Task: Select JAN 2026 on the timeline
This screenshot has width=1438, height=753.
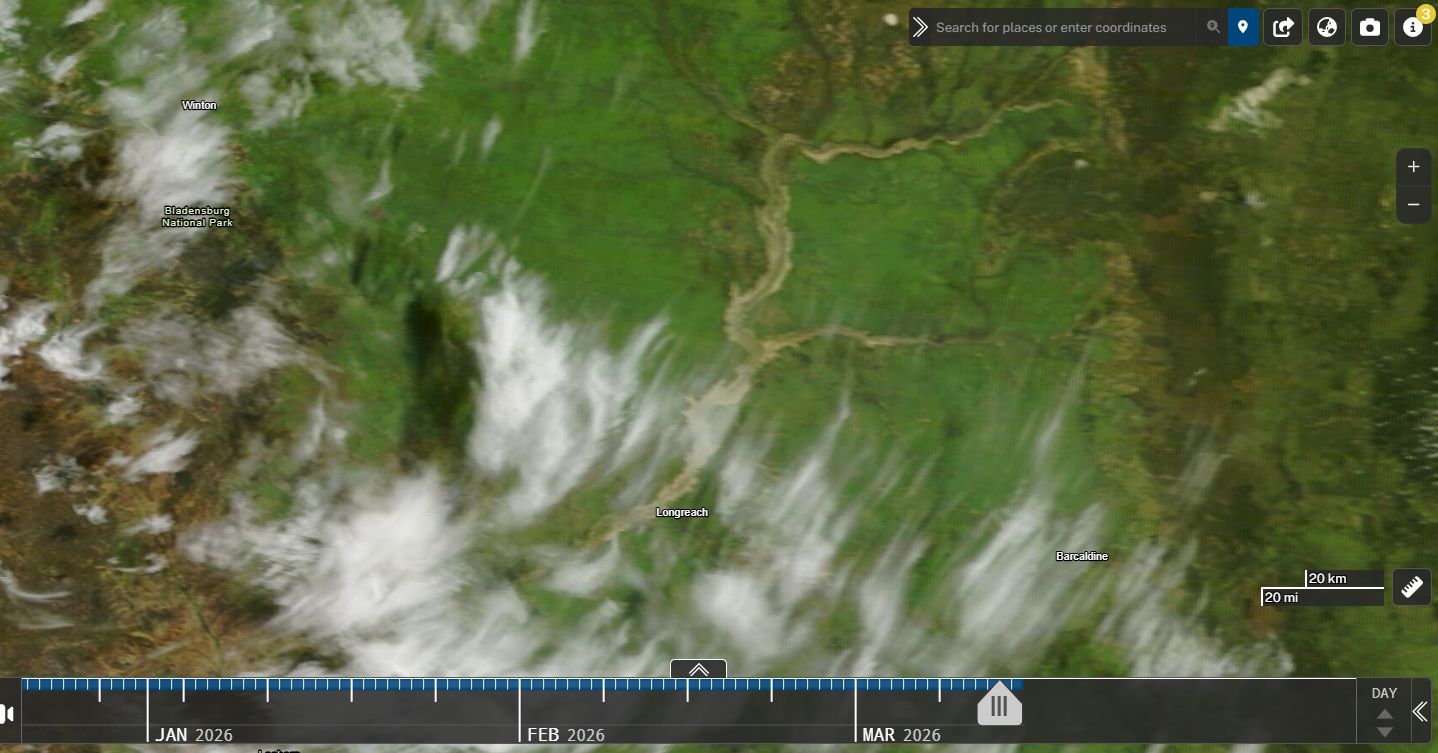Action: [194, 735]
